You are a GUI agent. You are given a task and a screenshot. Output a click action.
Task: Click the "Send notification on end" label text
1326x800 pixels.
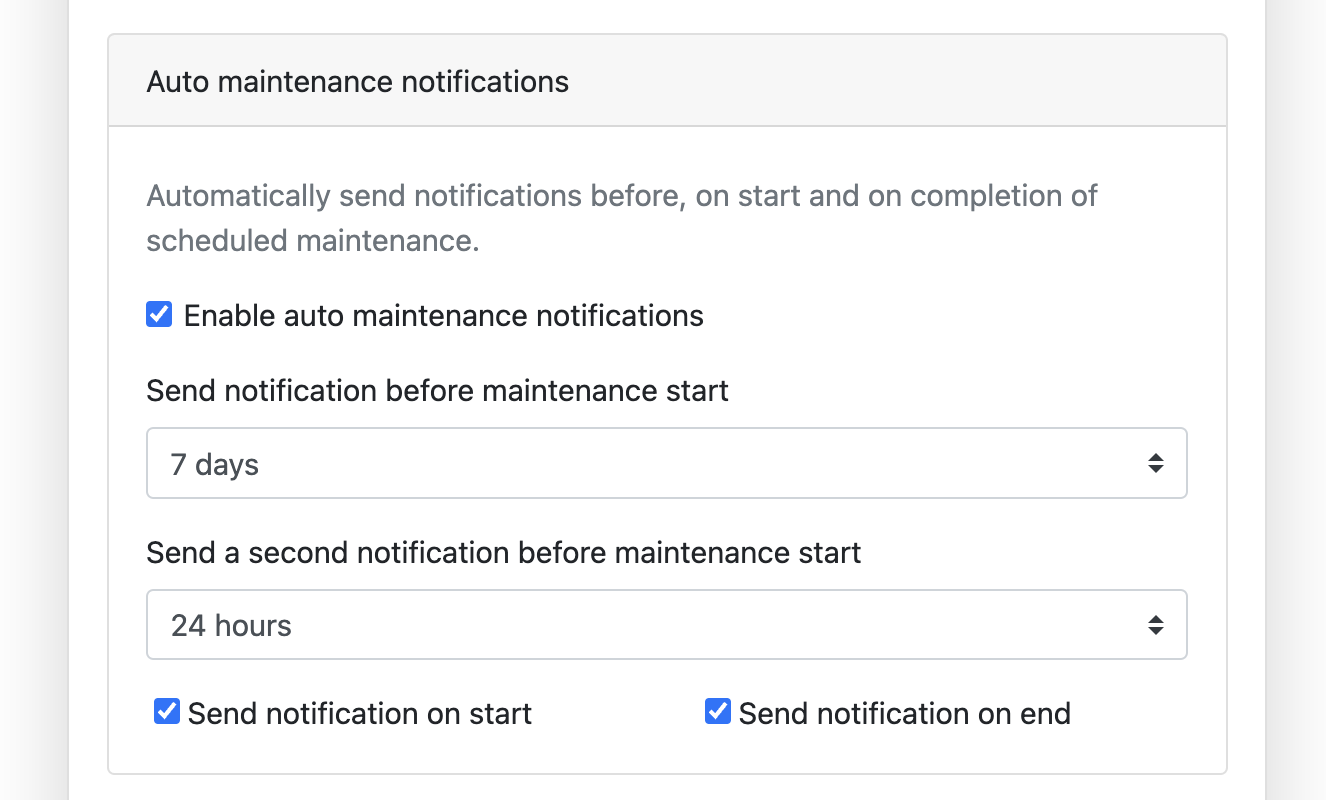904,714
